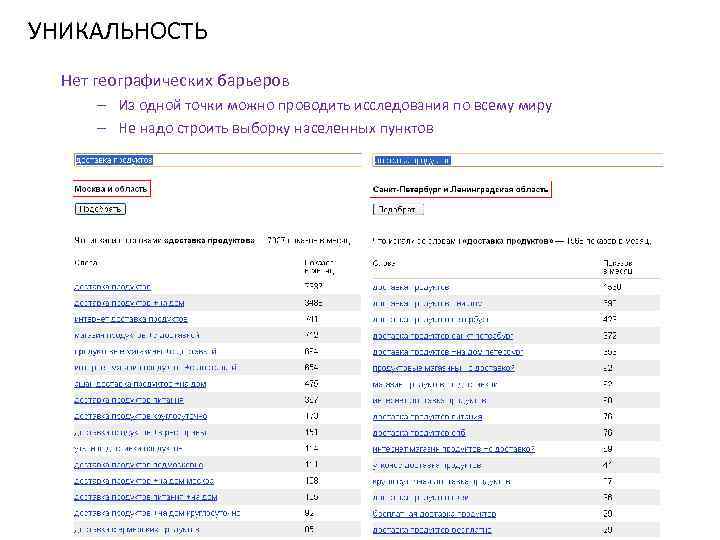This screenshot has height=540, width=720.
Task: Click the search field above Санкт-Петербург region
Action: pyautogui.click(x=515, y=159)
